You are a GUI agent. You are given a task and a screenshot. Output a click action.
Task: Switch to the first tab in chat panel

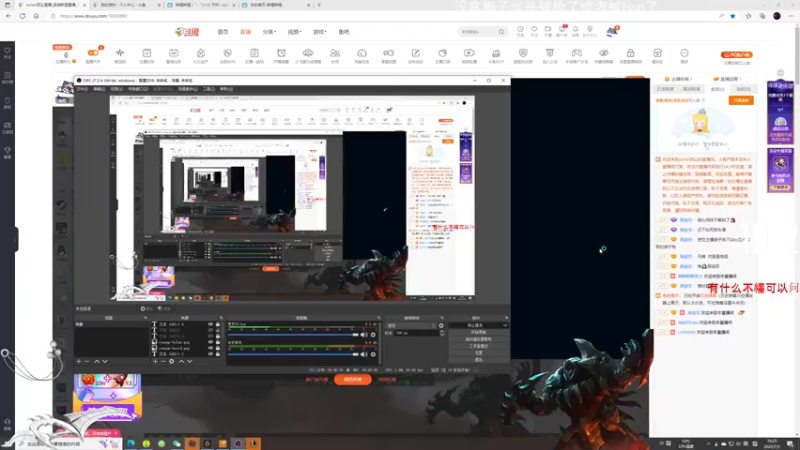pyautogui.click(x=665, y=89)
